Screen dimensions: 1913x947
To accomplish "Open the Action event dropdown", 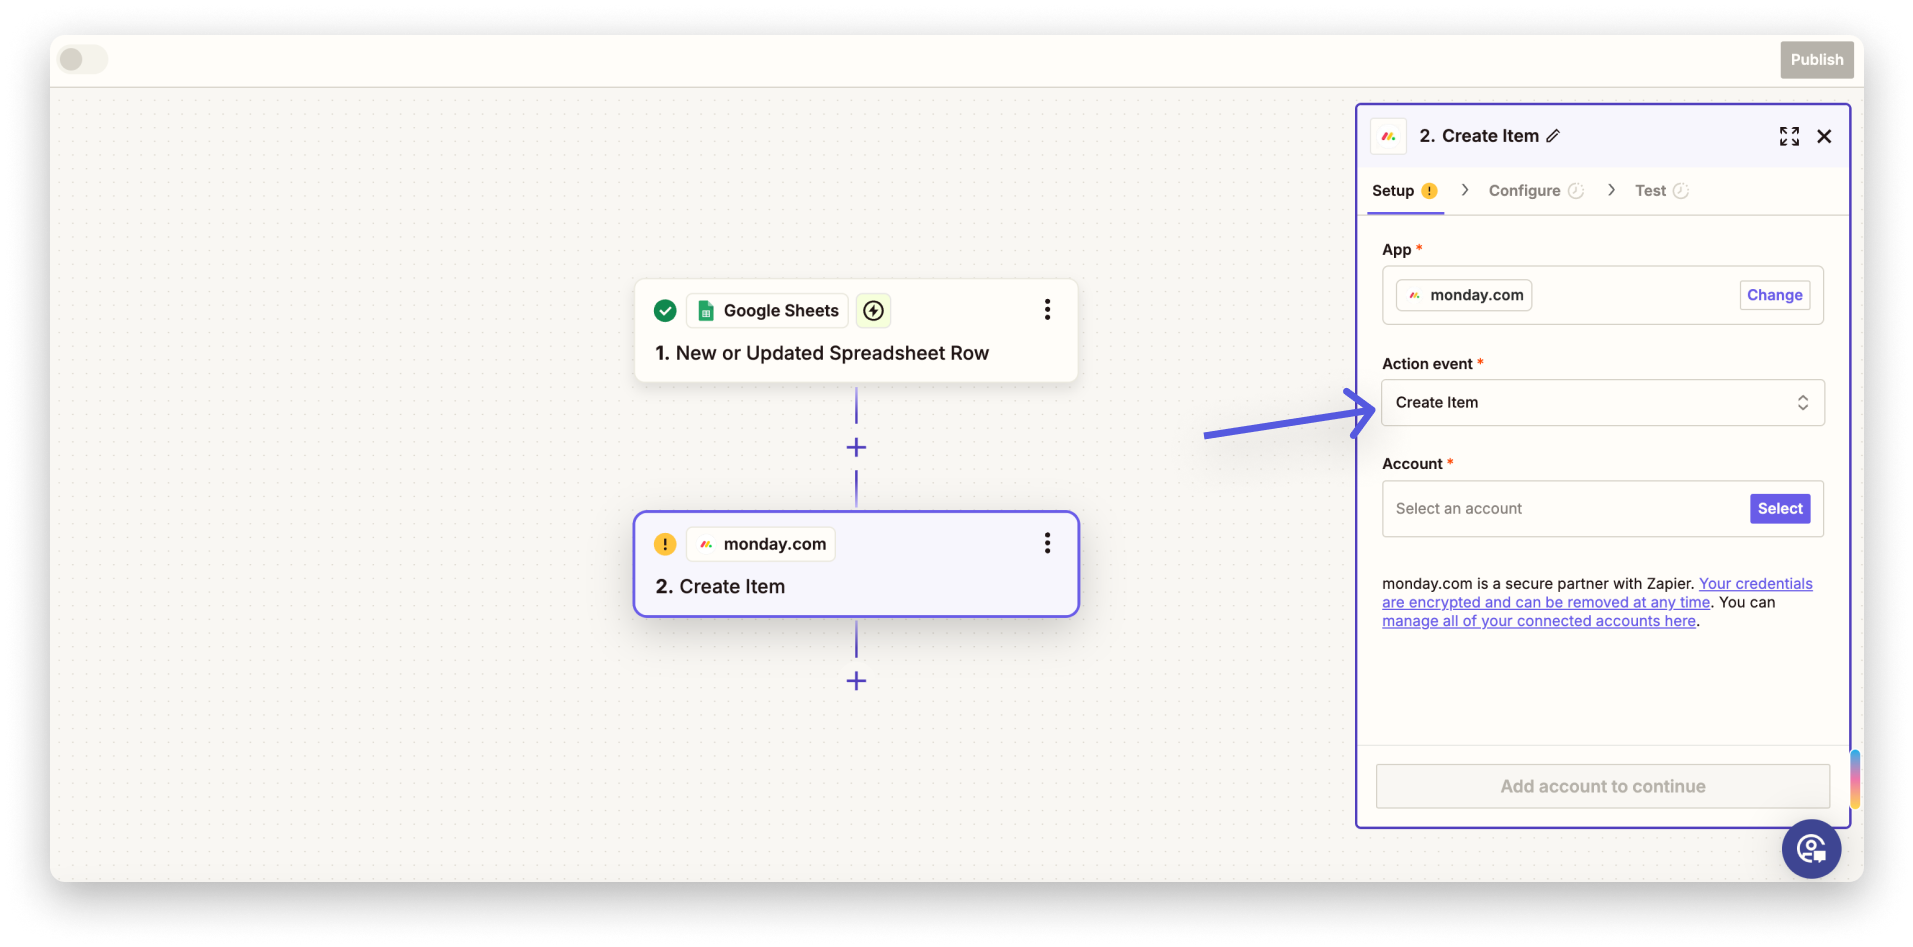I will click(x=1602, y=402).
